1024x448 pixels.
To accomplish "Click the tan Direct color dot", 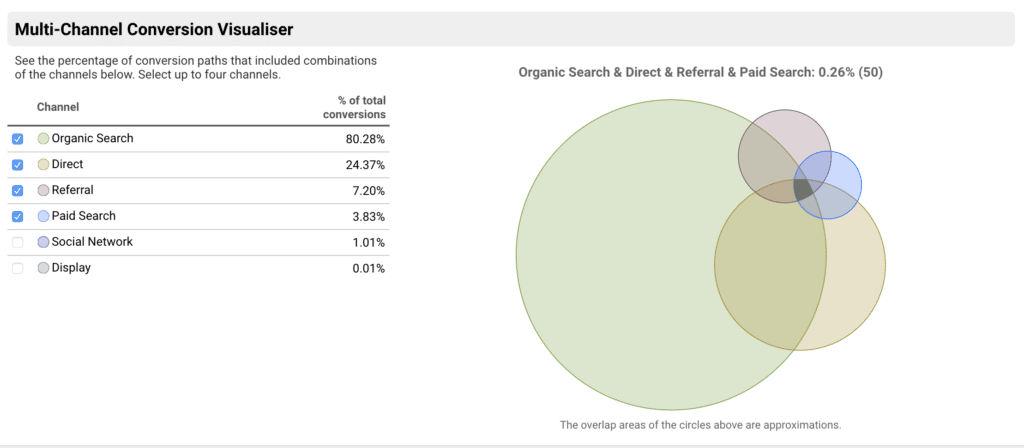I will click(43, 165).
